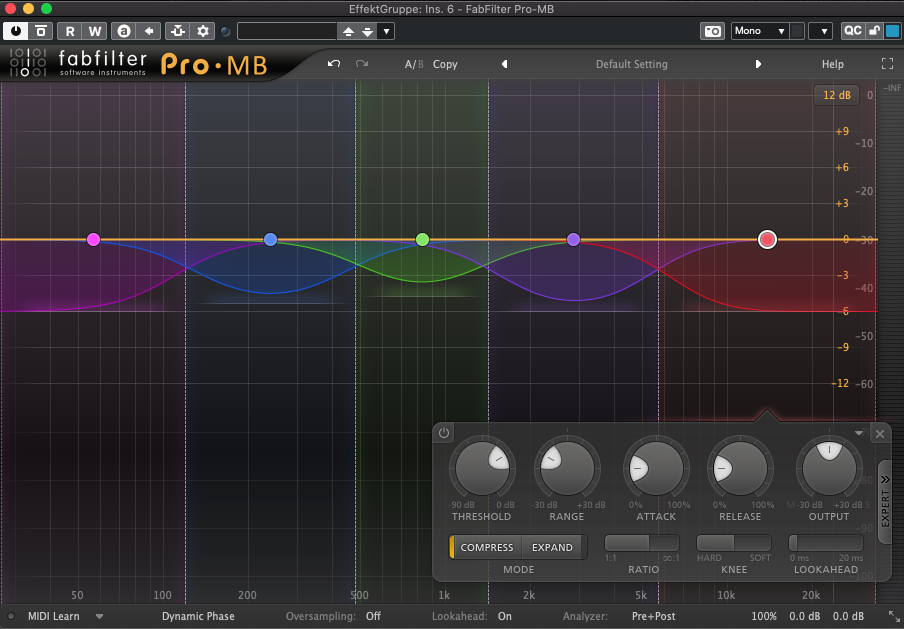Close the band controls panel
This screenshot has height=629, width=904.
coord(880,434)
